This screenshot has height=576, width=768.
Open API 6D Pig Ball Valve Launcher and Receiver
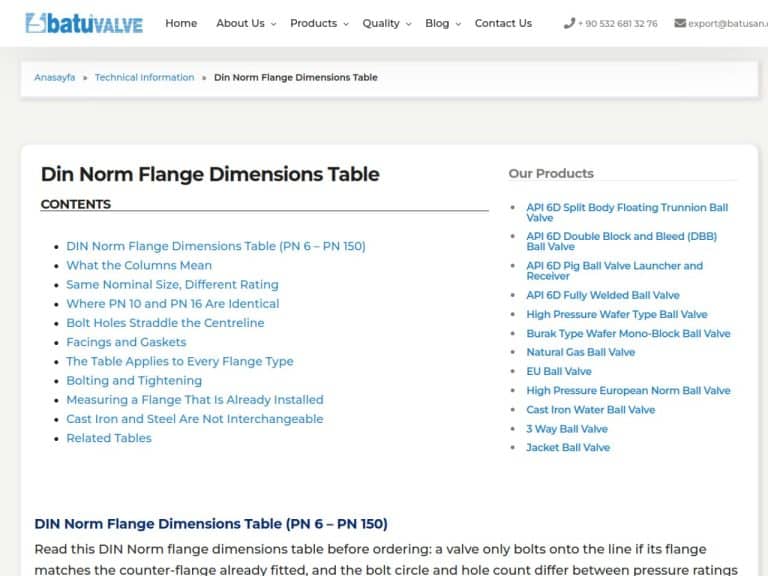tap(615, 271)
